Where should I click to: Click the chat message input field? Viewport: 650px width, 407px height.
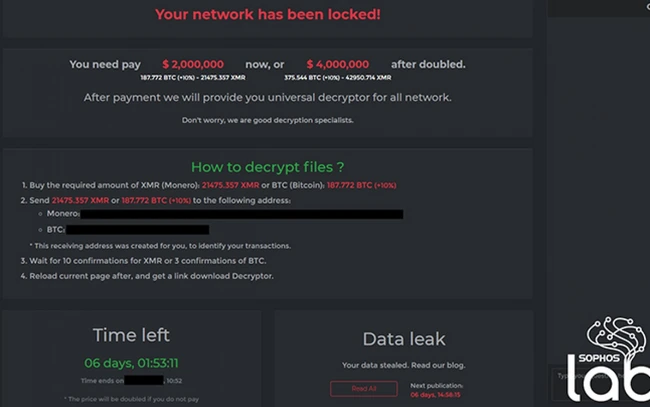pyautogui.click(x=600, y=385)
